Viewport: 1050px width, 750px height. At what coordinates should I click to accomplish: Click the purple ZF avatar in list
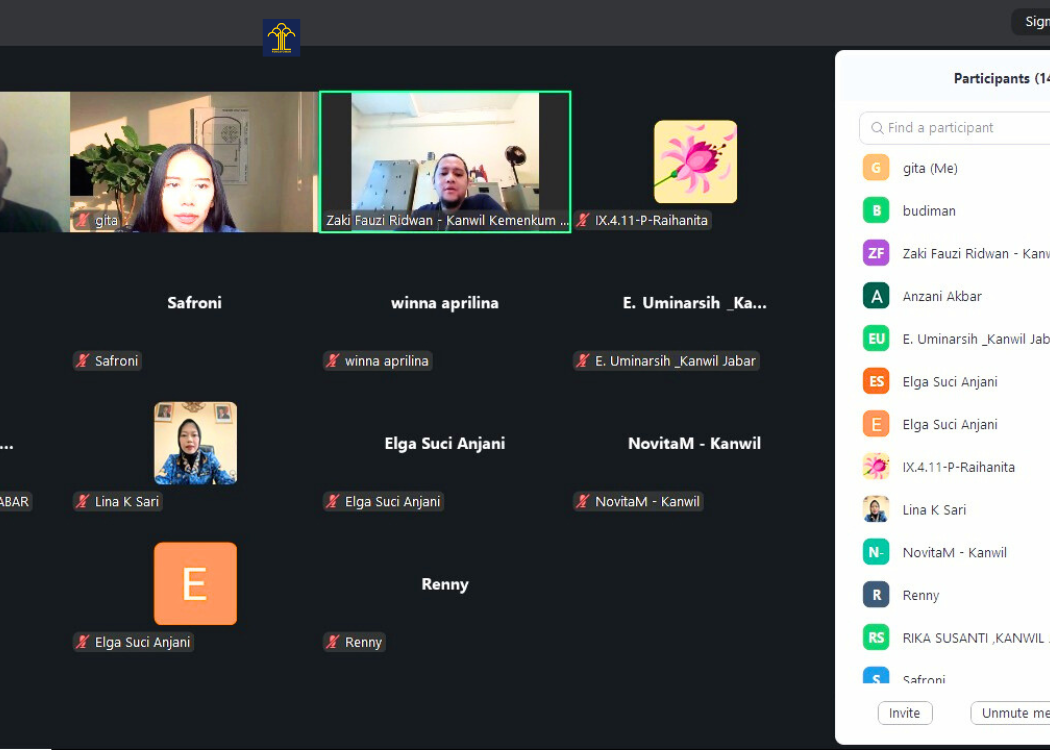click(876, 253)
